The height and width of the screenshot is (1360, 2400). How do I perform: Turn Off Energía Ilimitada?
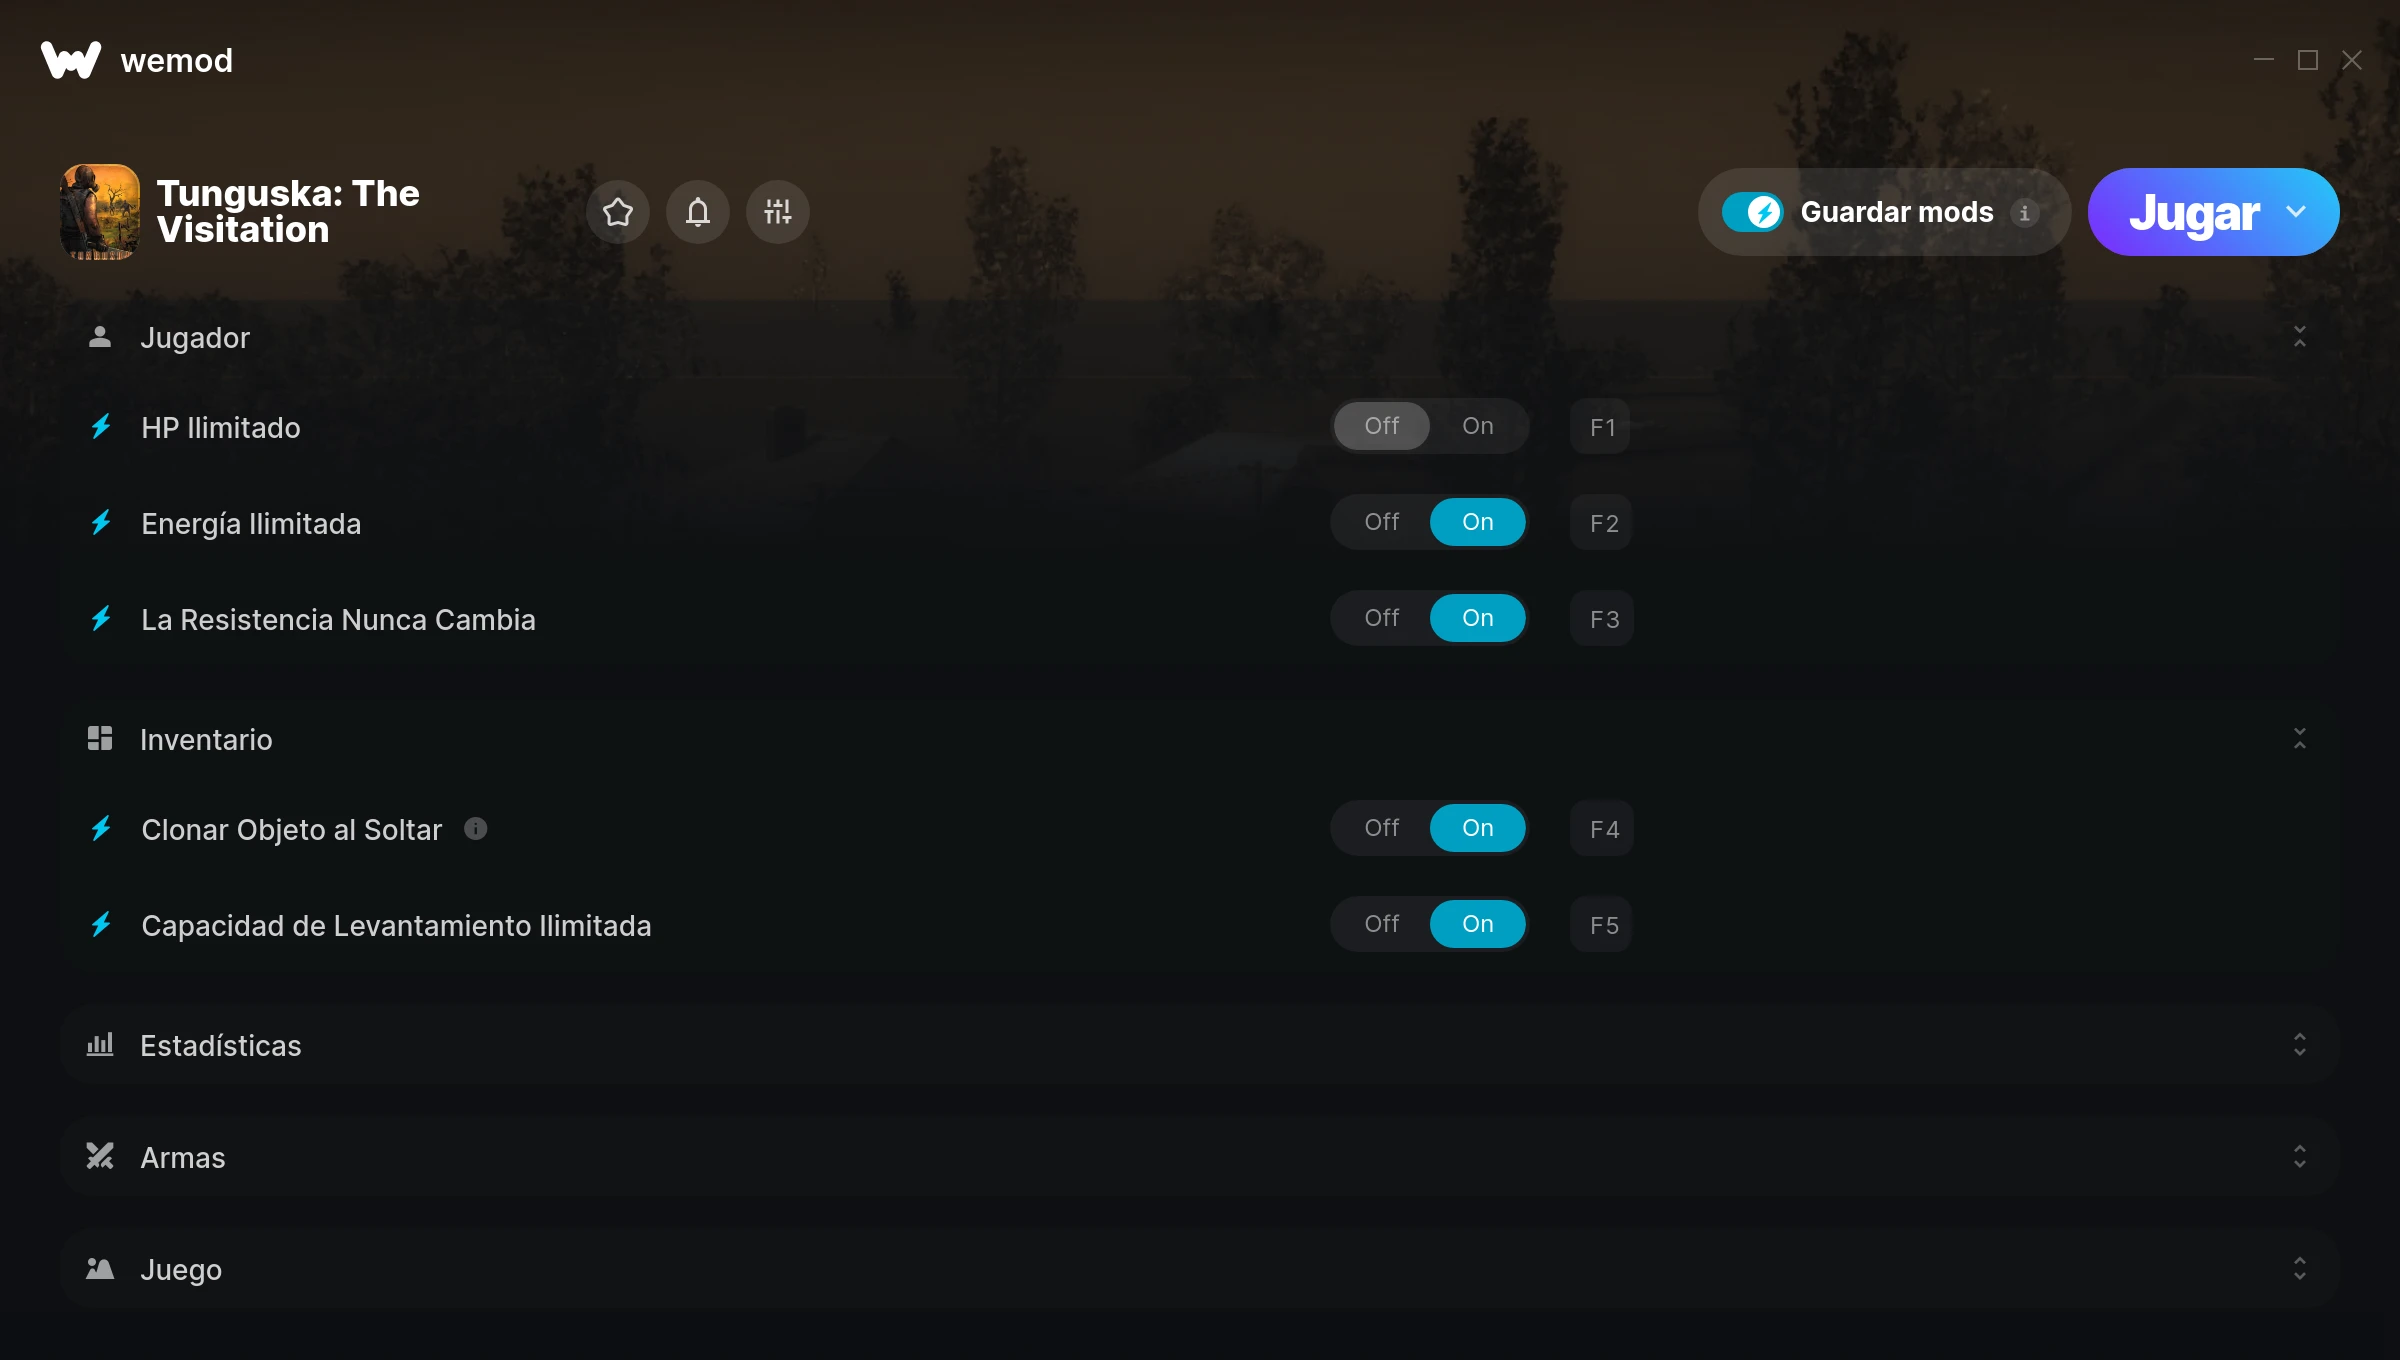point(1381,522)
